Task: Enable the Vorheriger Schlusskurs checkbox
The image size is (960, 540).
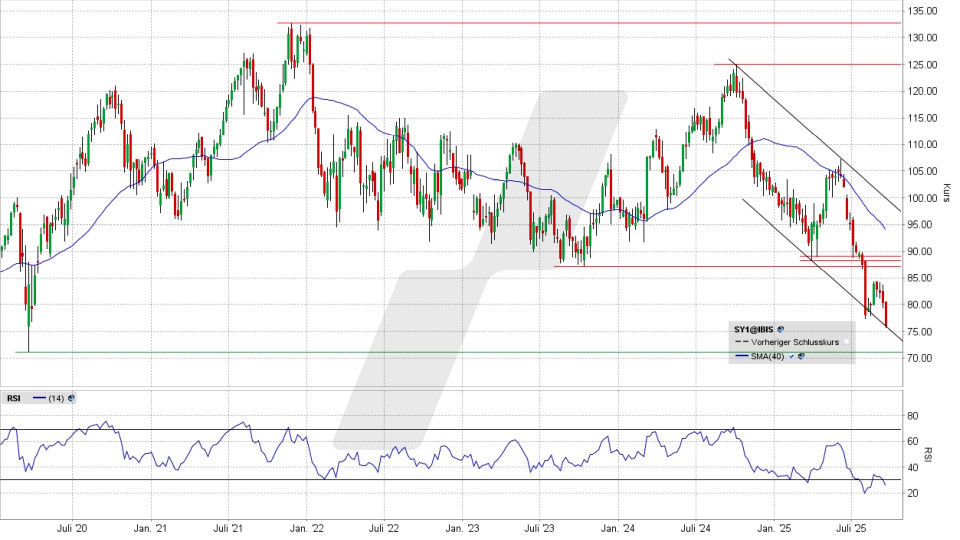Action: (x=845, y=342)
